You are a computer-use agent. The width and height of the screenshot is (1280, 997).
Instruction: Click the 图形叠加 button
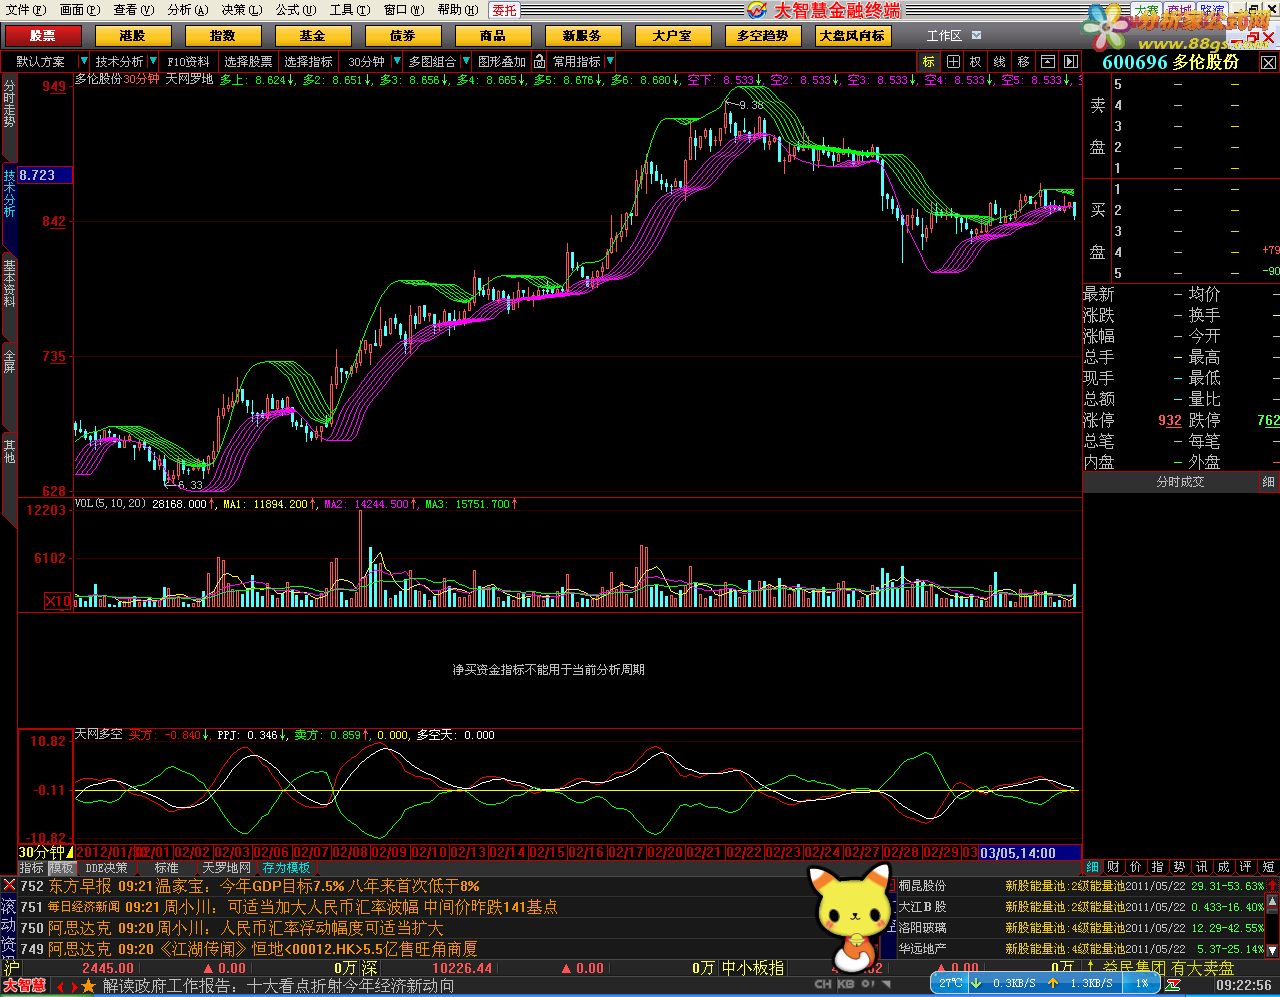point(502,61)
